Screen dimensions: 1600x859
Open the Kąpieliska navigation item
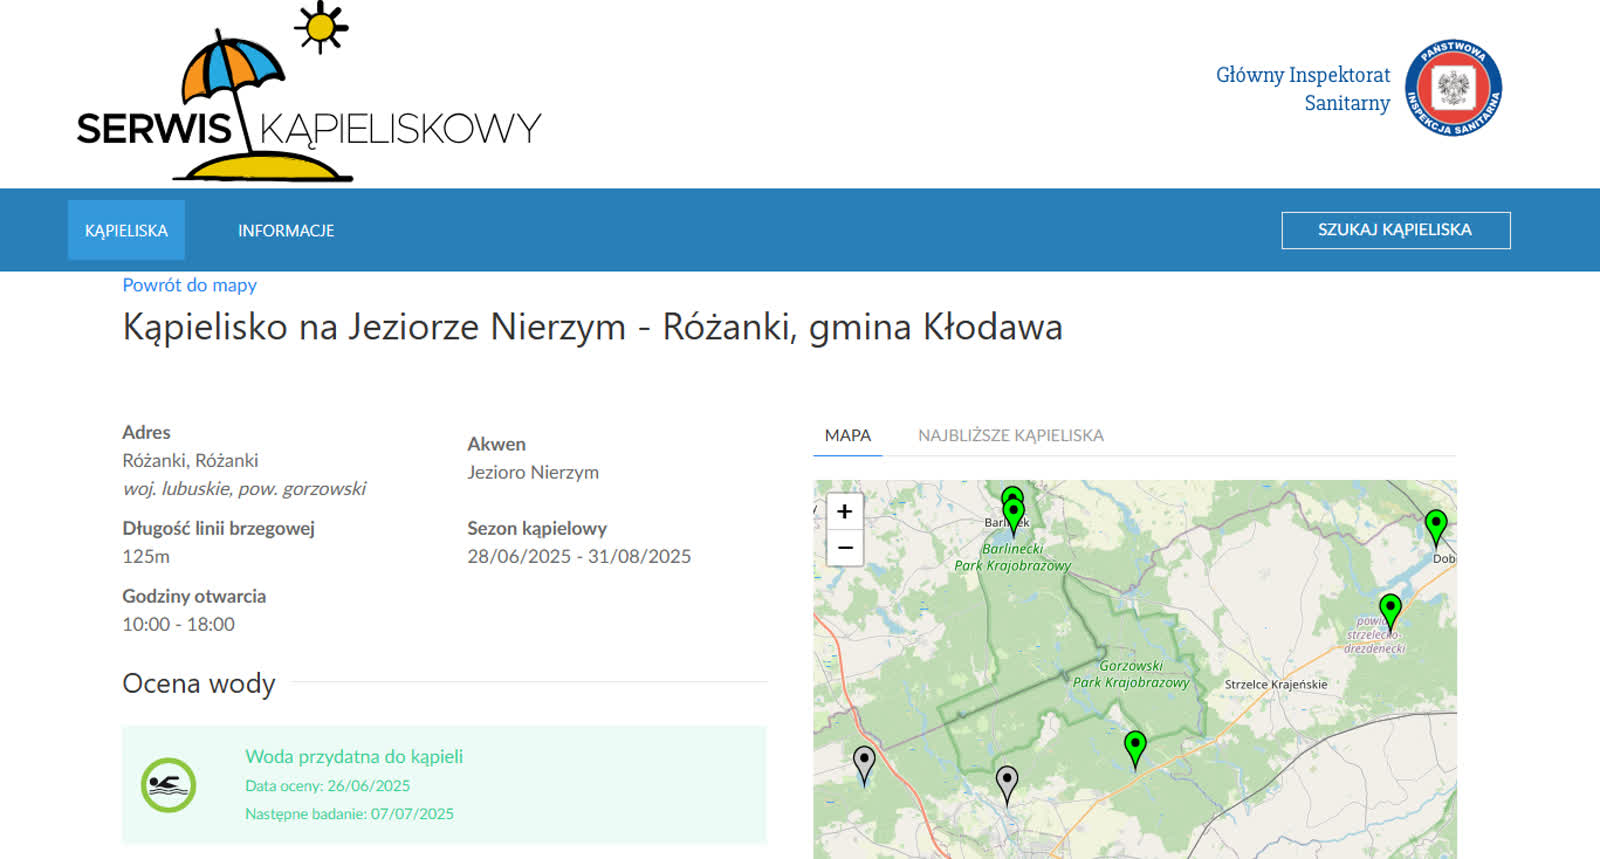click(x=126, y=230)
